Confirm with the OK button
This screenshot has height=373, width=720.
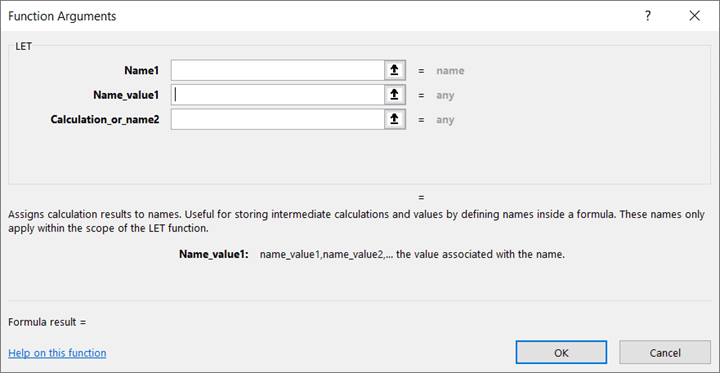click(x=561, y=353)
